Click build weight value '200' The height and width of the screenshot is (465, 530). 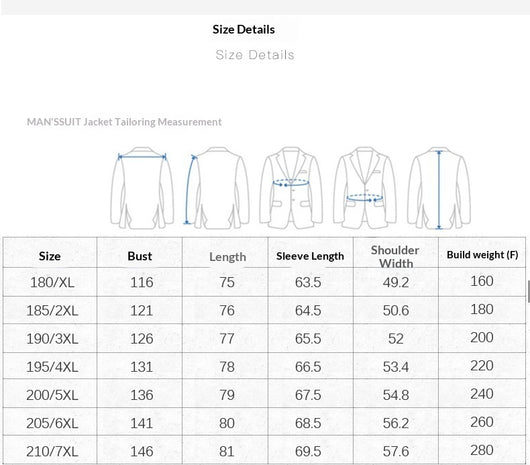point(482,338)
